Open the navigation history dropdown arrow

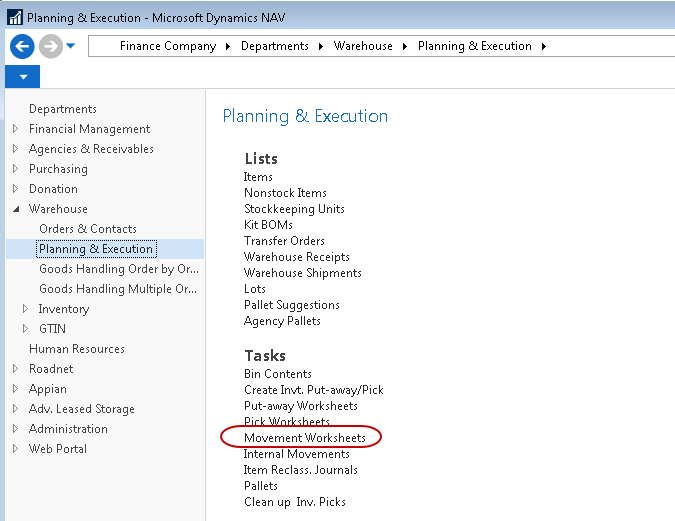click(x=71, y=46)
